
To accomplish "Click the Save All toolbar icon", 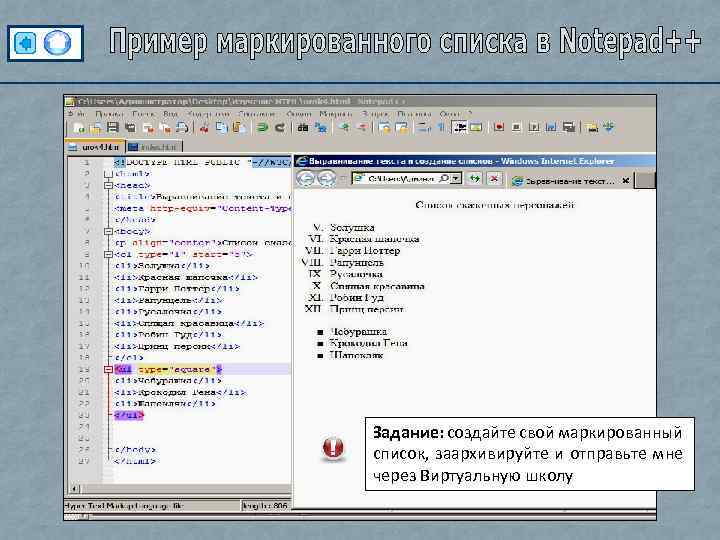I will (x=130, y=128).
